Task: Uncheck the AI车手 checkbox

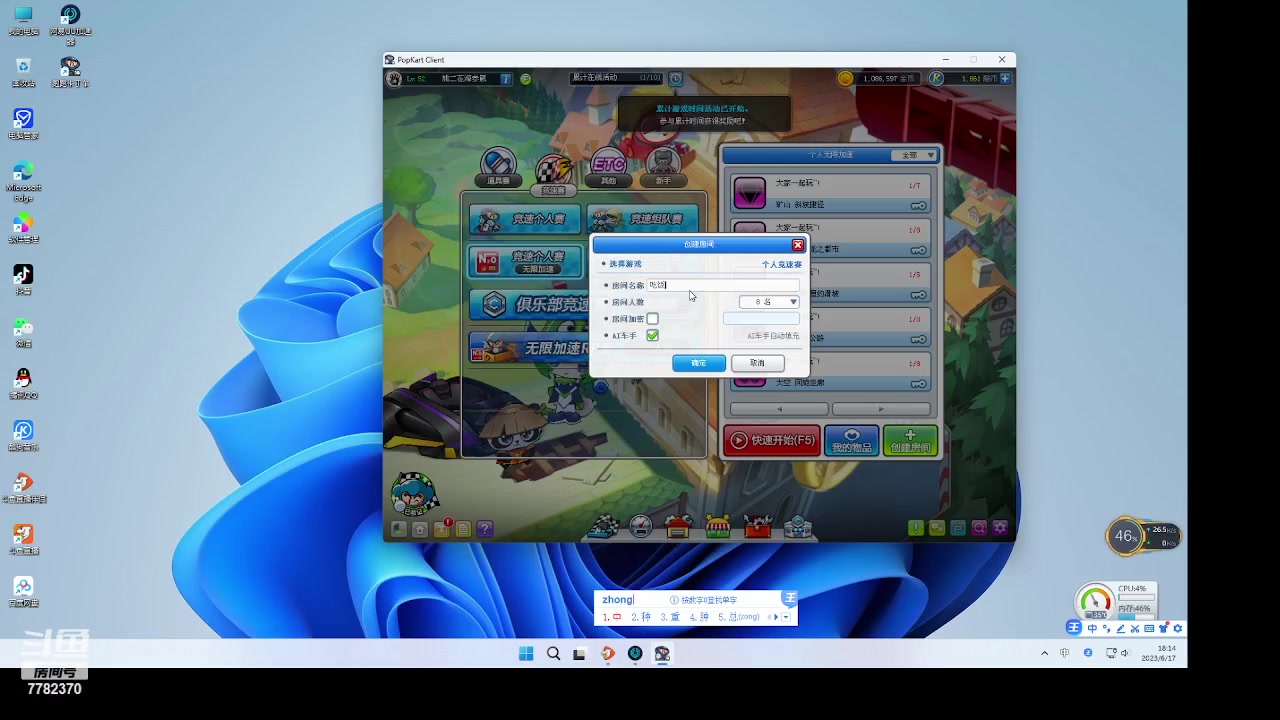Action: pyautogui.click(x=652, y=336)
